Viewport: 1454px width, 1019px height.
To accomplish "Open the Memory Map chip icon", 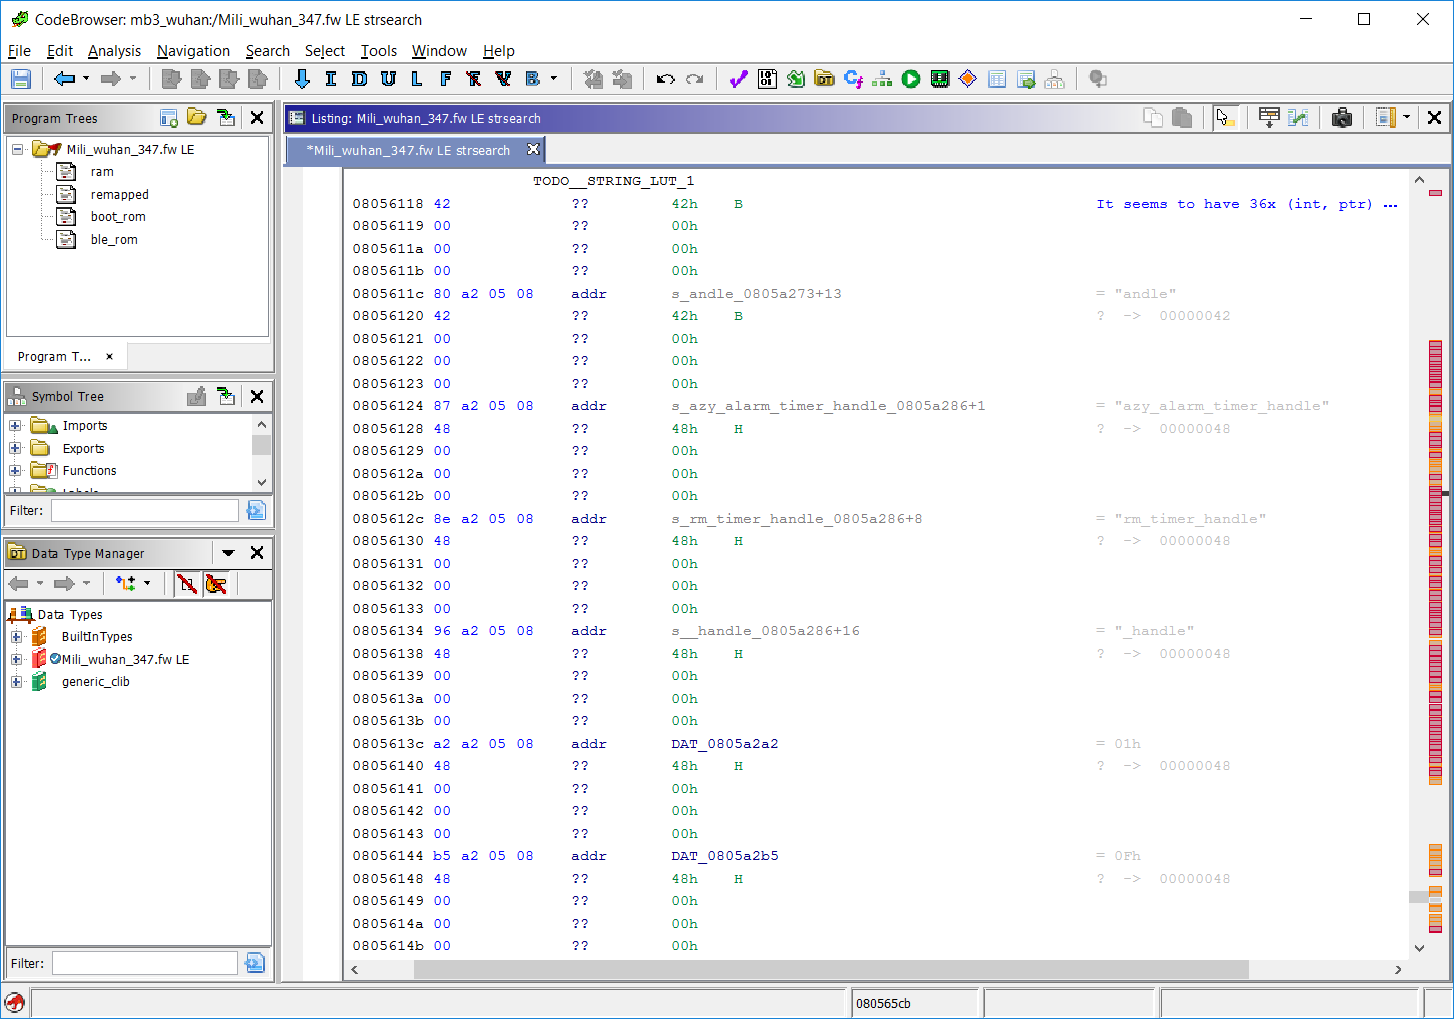I will (940, 79).
